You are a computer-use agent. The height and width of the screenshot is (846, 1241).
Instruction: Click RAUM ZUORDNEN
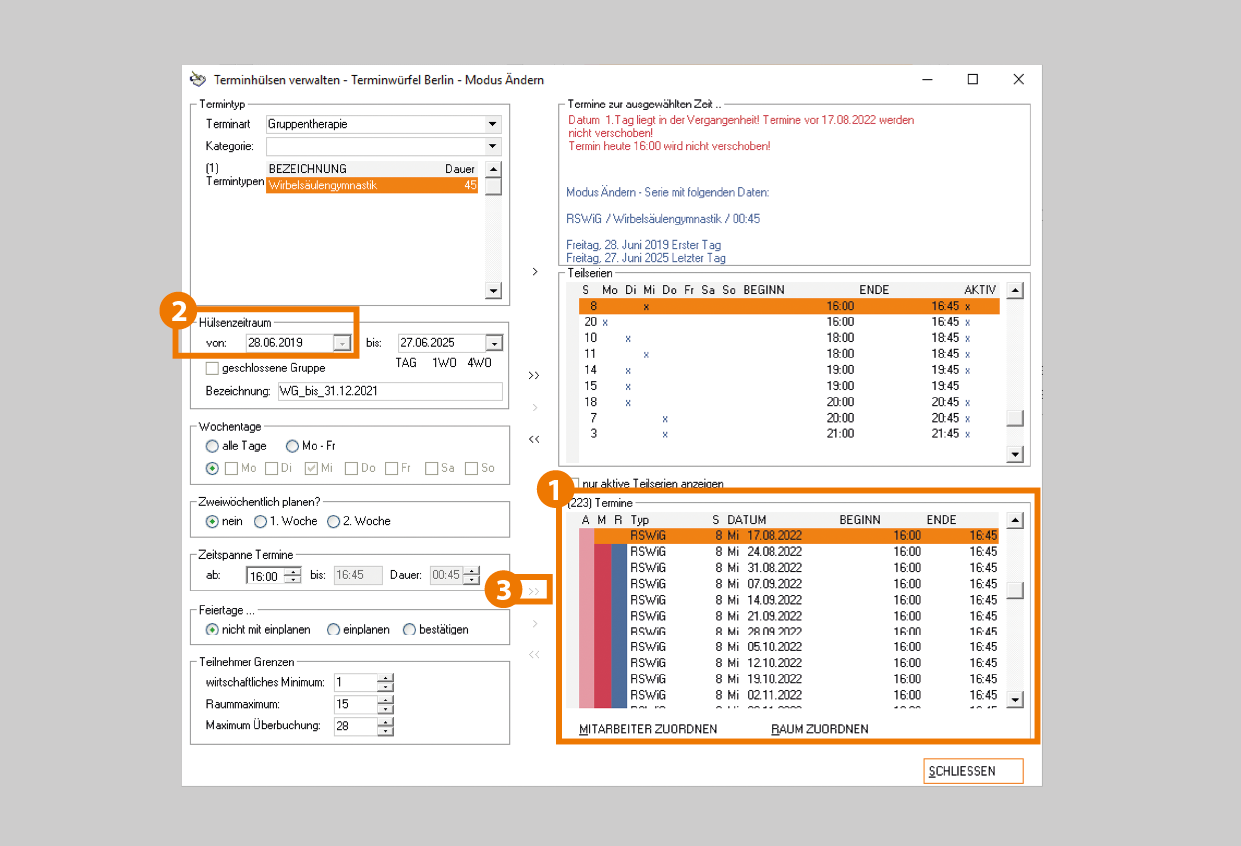click(819, 729)
